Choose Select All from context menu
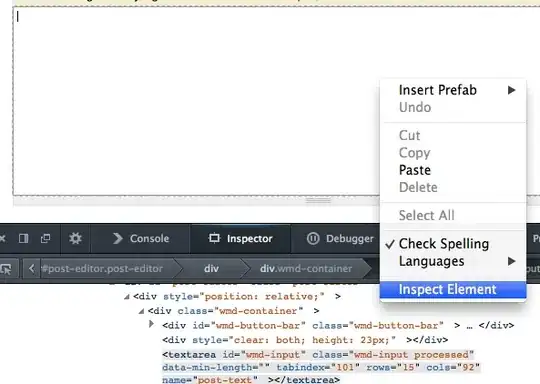 453,215
